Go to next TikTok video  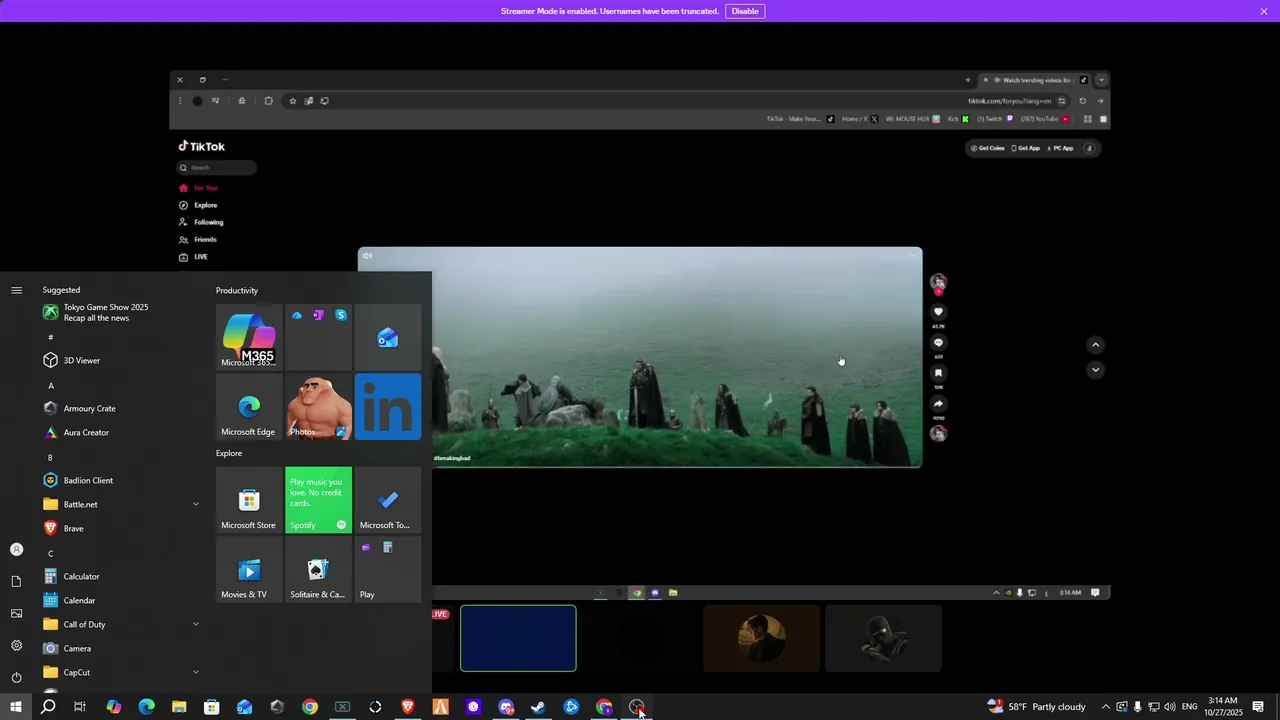coord(1095,370)
